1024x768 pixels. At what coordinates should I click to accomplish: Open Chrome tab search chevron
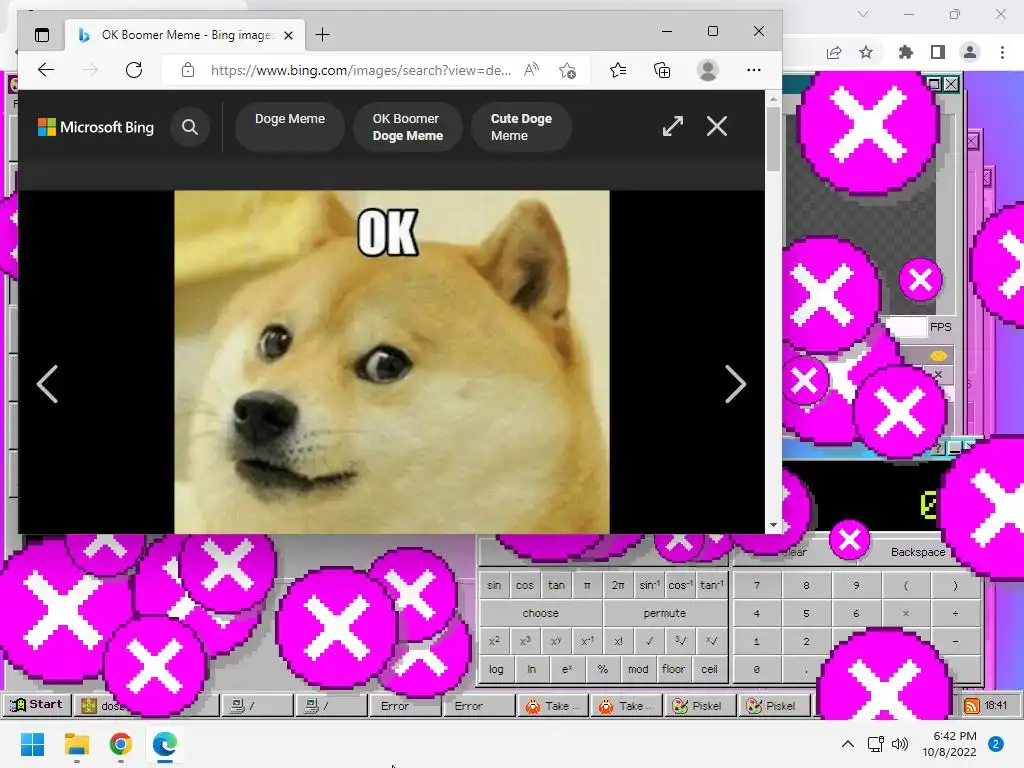pos(863,14)
